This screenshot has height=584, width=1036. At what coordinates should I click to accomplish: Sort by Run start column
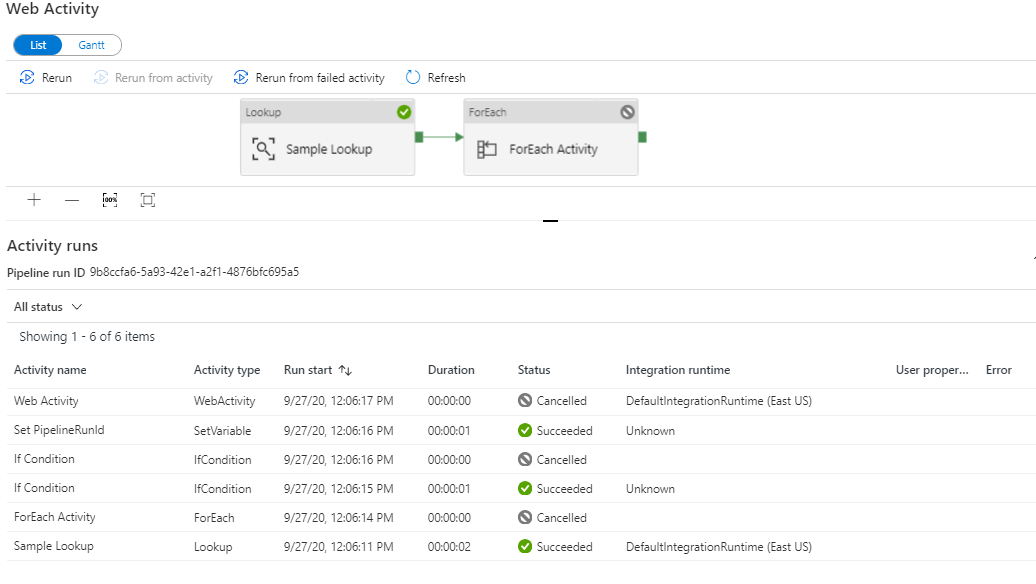(x=318, y=370)
